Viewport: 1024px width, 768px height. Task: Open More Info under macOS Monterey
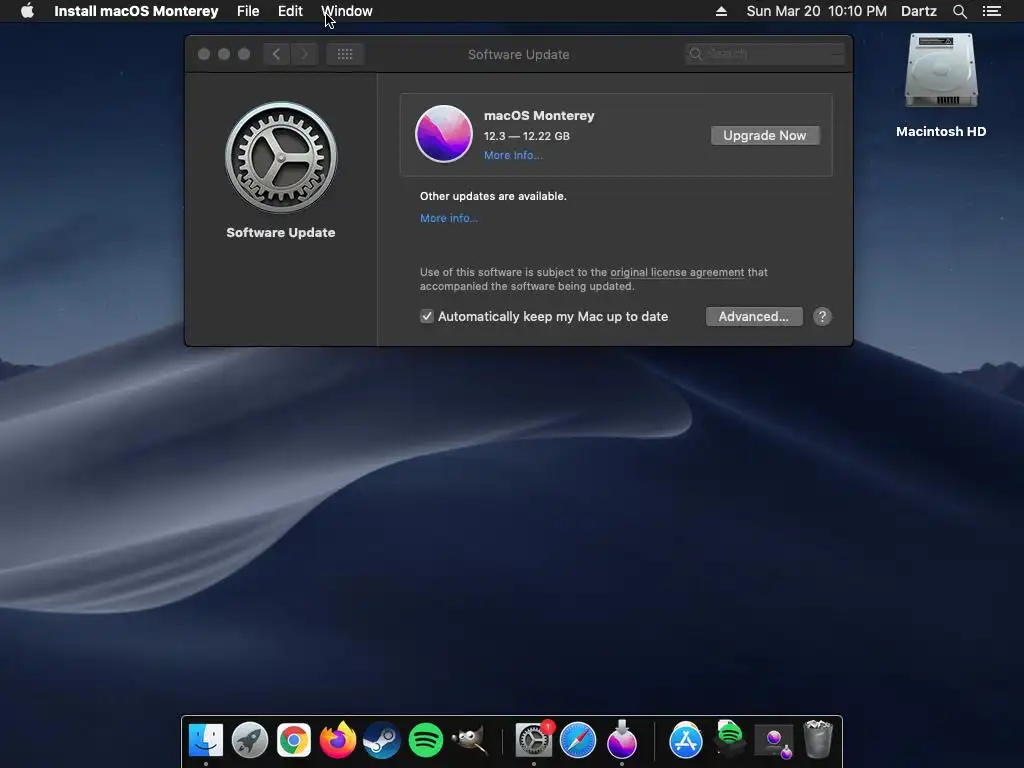point(513,155)
